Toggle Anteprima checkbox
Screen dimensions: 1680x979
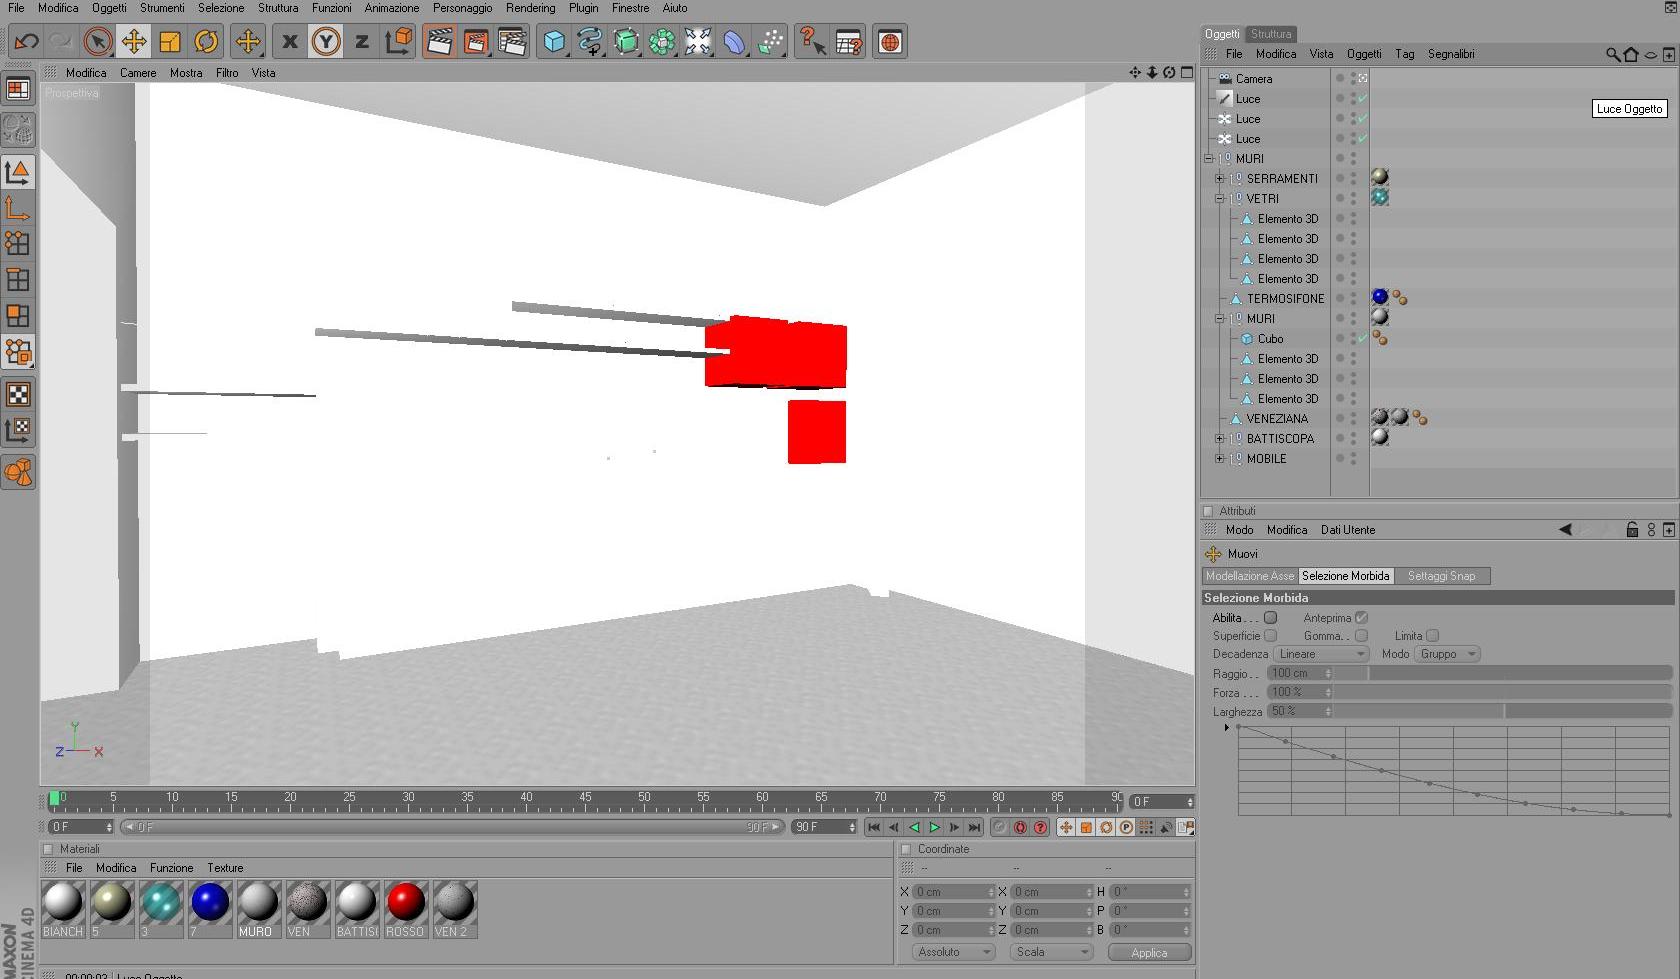click(x=1361, y=618)
